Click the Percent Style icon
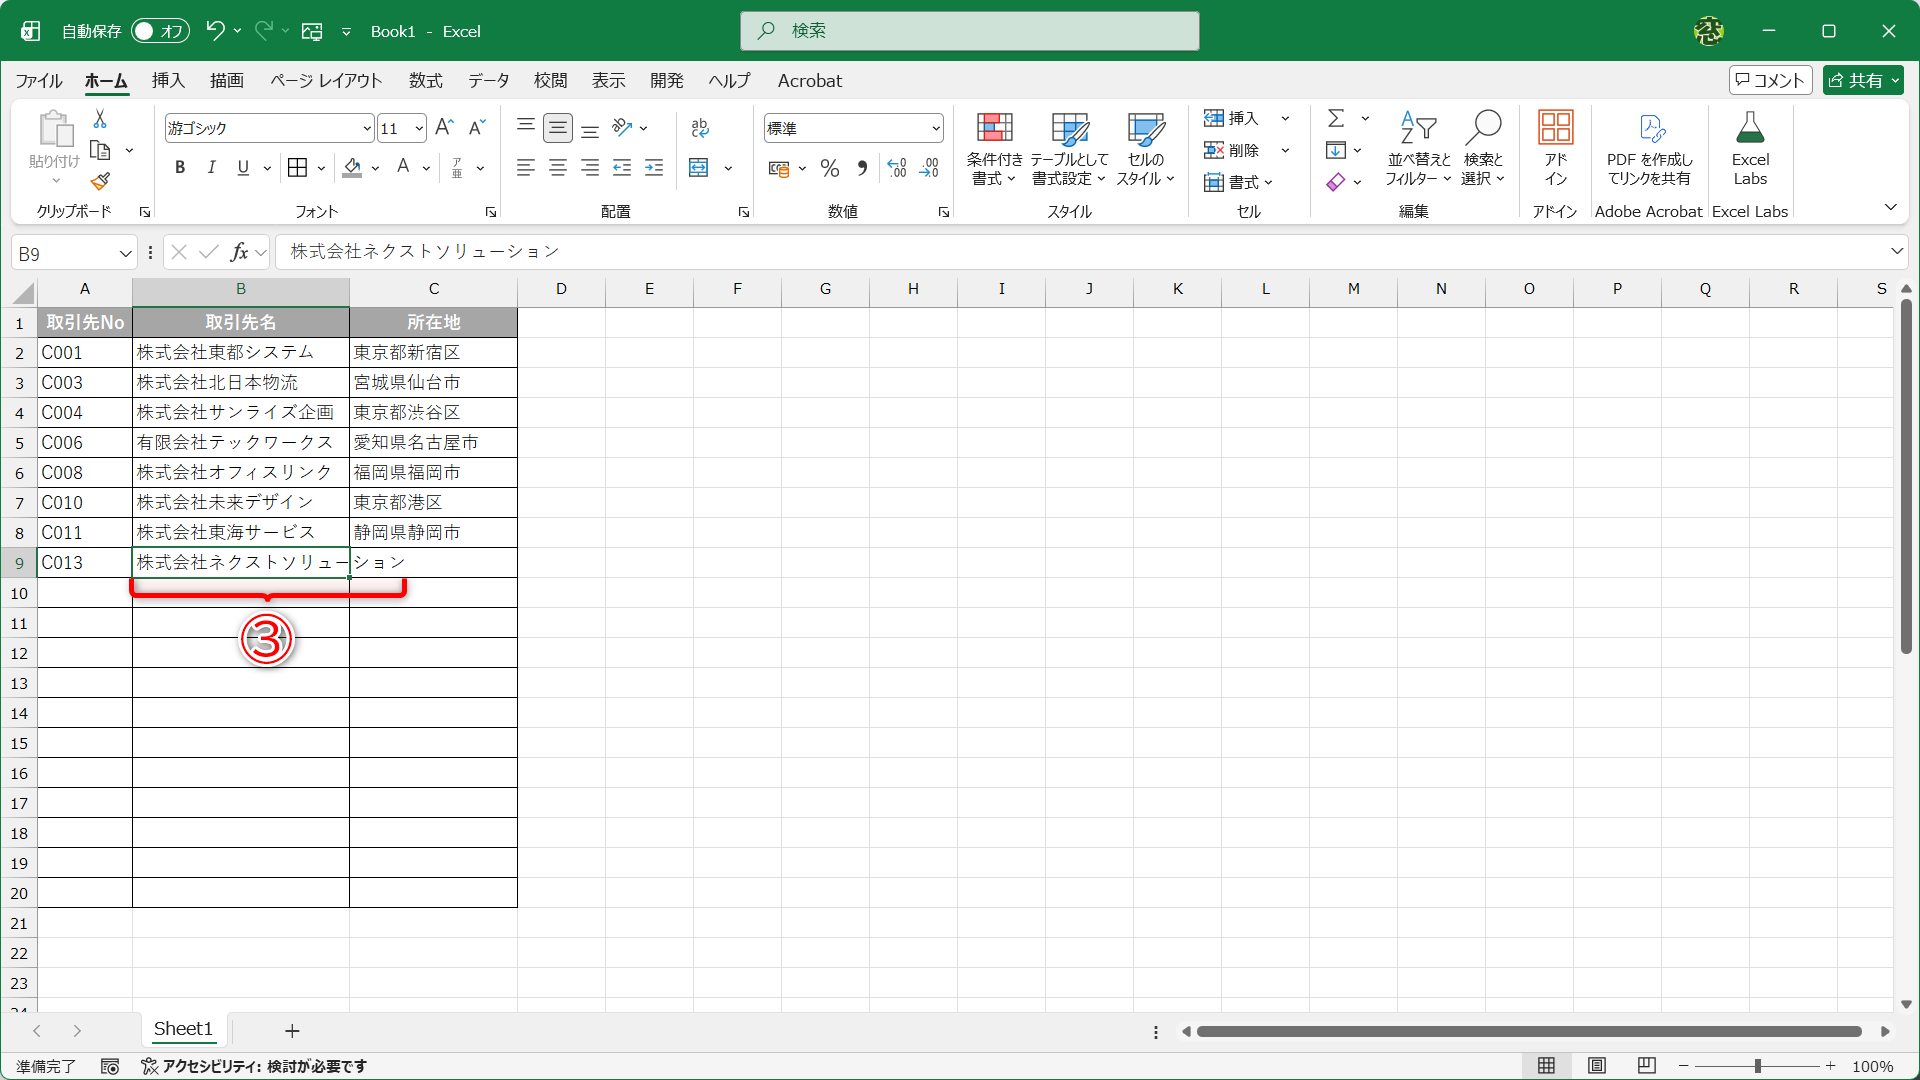 829,168
